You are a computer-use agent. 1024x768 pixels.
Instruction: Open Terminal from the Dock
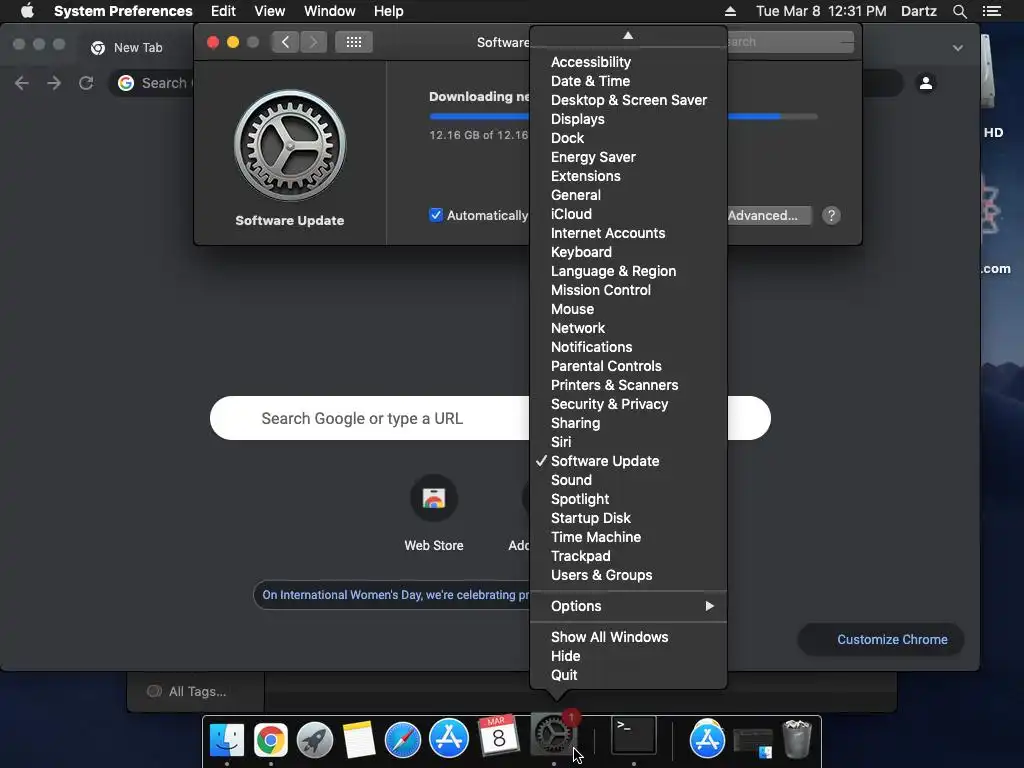tap(633, 735)
